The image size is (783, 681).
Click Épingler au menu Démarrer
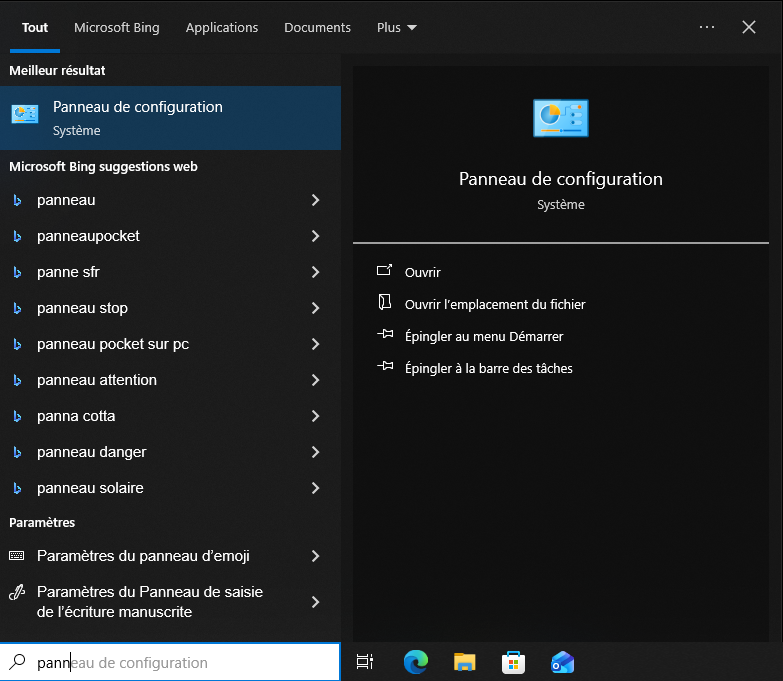[484, 336]
